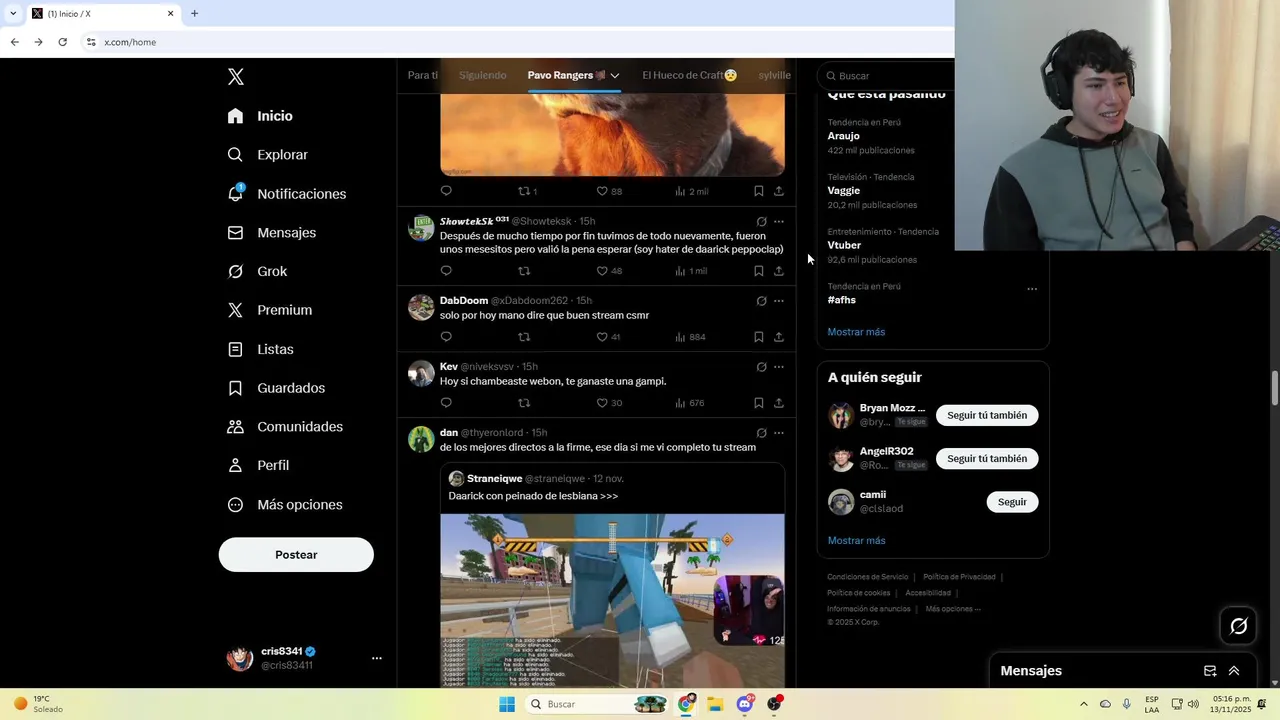1280x720 pixels.
Task: Reload the browser page
Action: [x=62, y=42]
